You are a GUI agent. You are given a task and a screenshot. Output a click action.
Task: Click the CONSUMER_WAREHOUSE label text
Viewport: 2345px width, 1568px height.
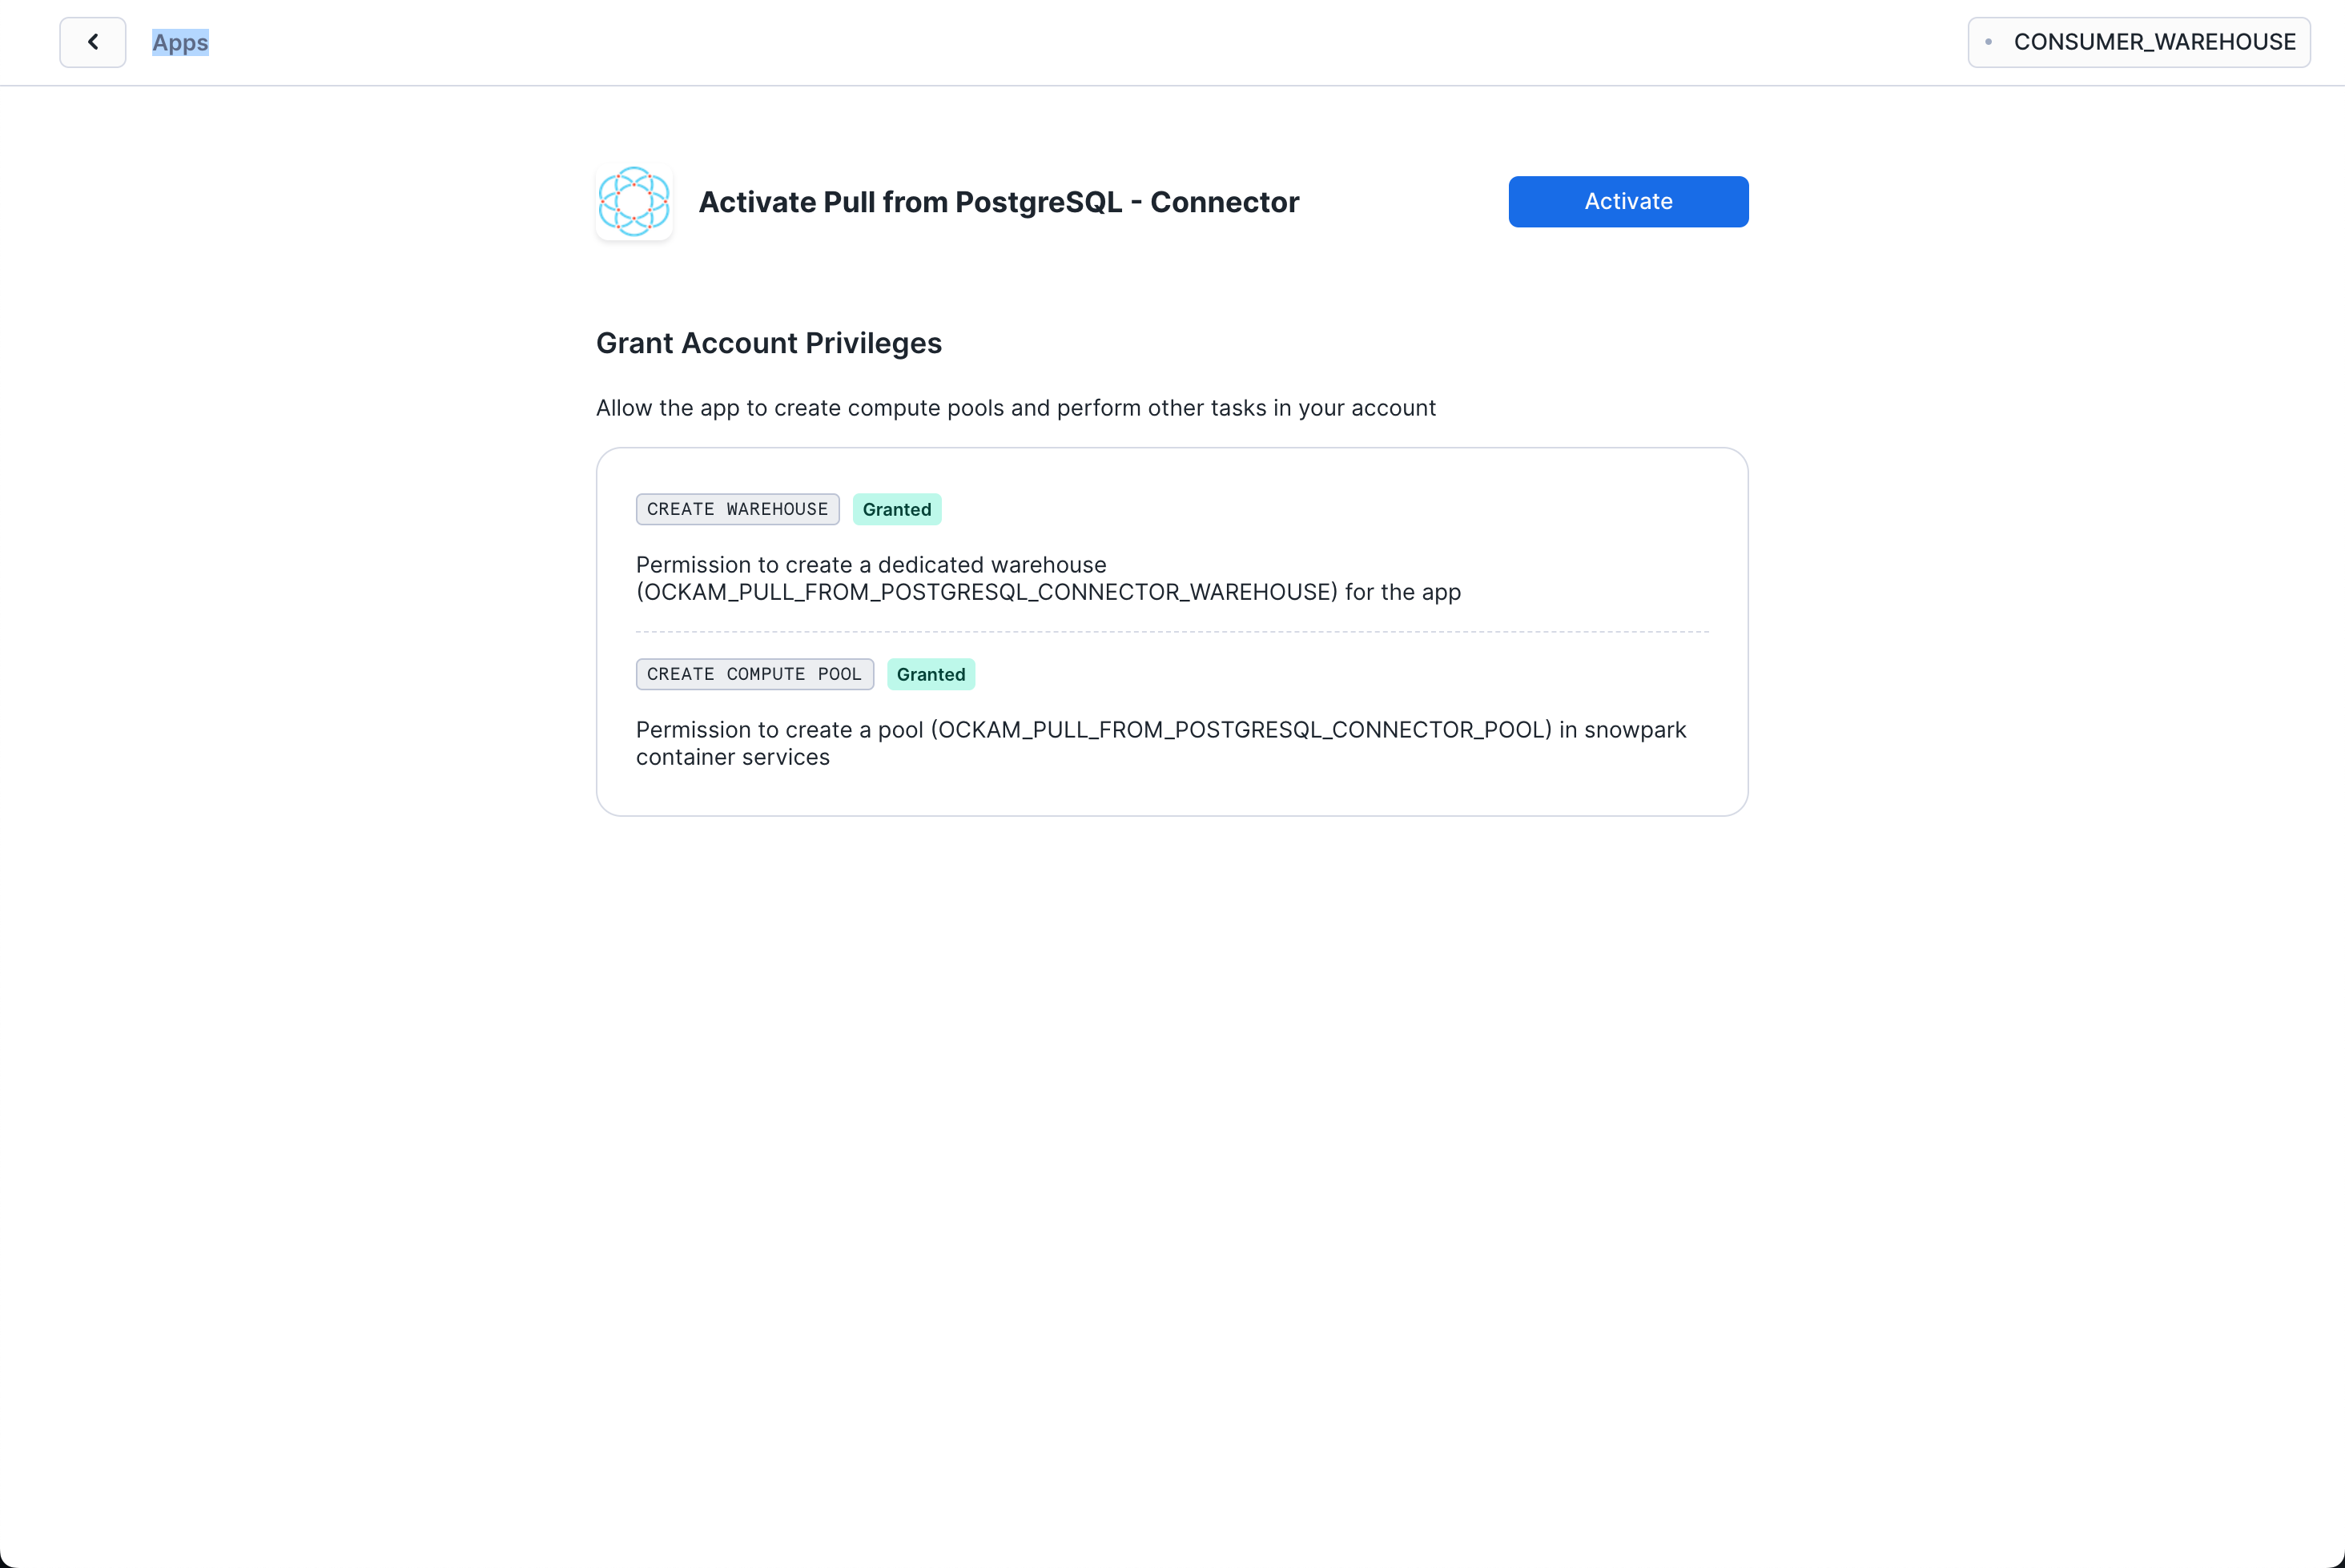point(2154,42)
